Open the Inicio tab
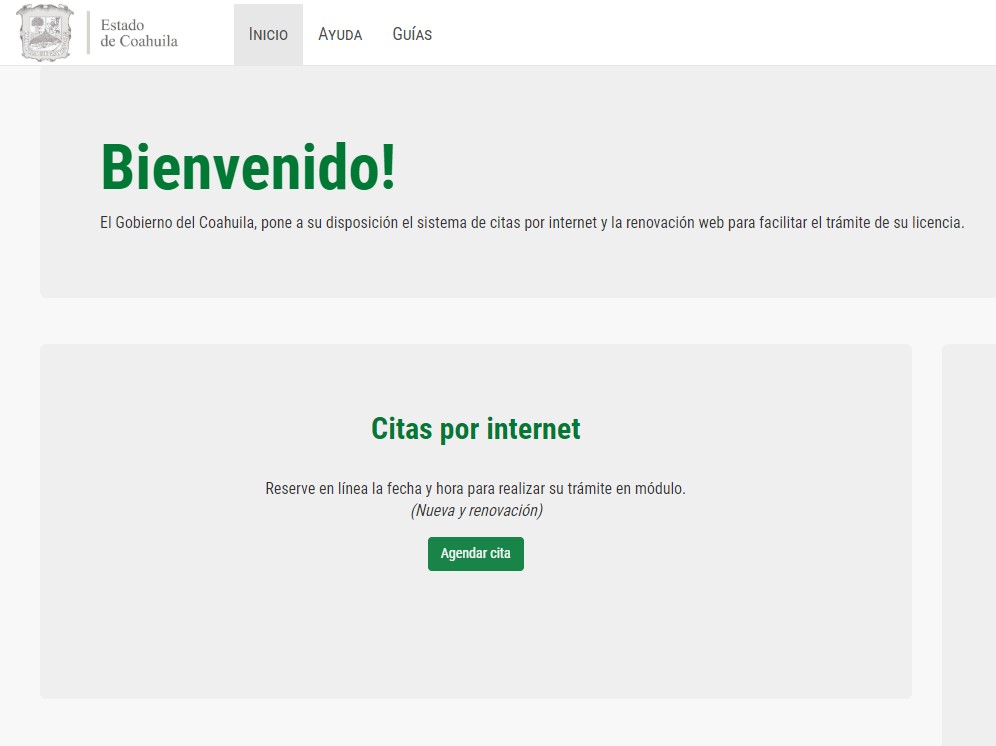Image resolution: width=996 pixels, height=746 pixels. click(268, 34)
